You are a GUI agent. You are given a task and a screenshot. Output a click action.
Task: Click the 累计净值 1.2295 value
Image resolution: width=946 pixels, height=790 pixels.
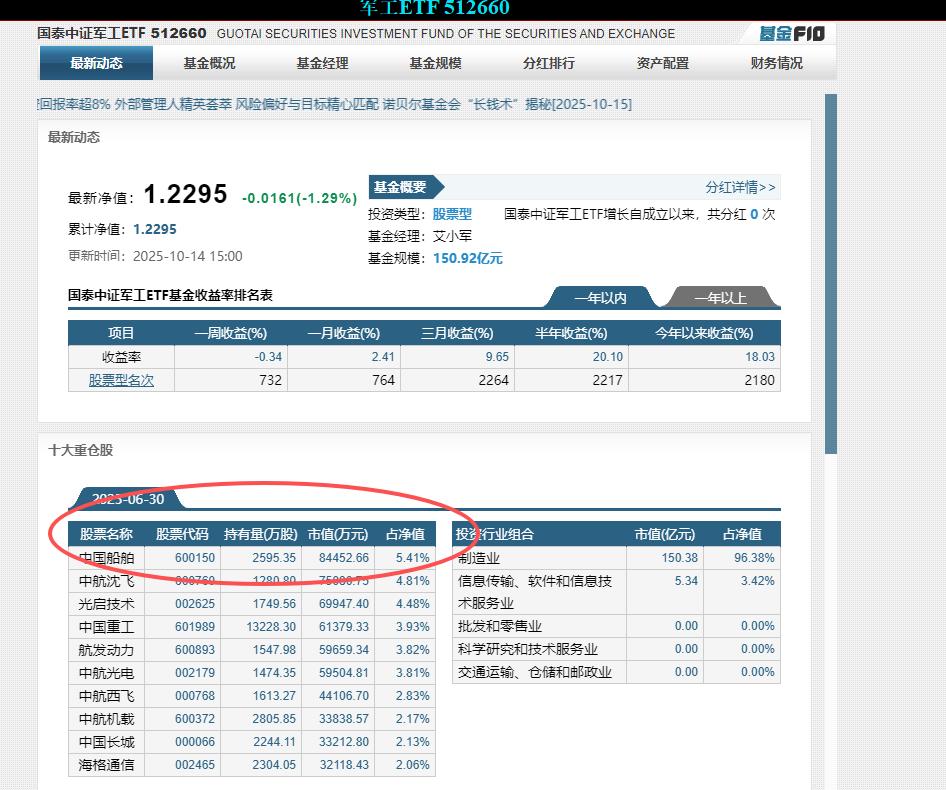[x=154, y=229]
